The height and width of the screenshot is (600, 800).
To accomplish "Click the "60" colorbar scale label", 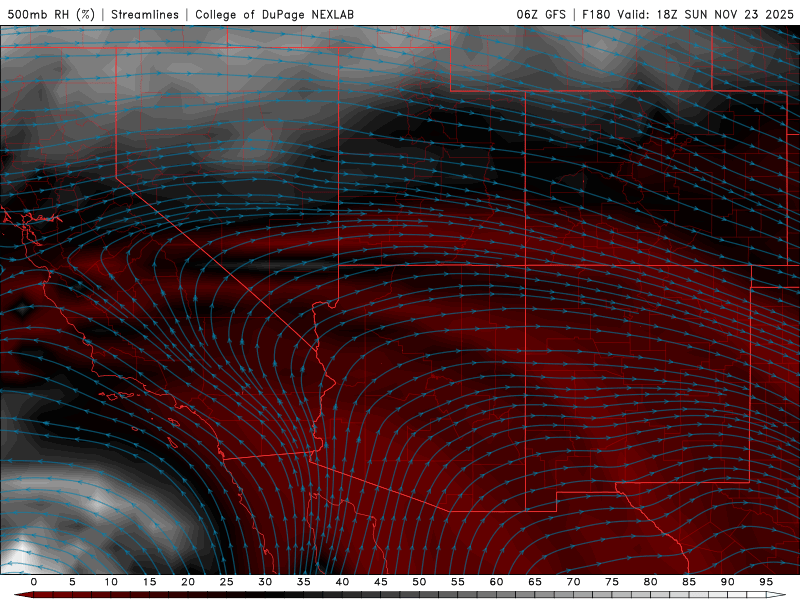I will tap(496, 582).
